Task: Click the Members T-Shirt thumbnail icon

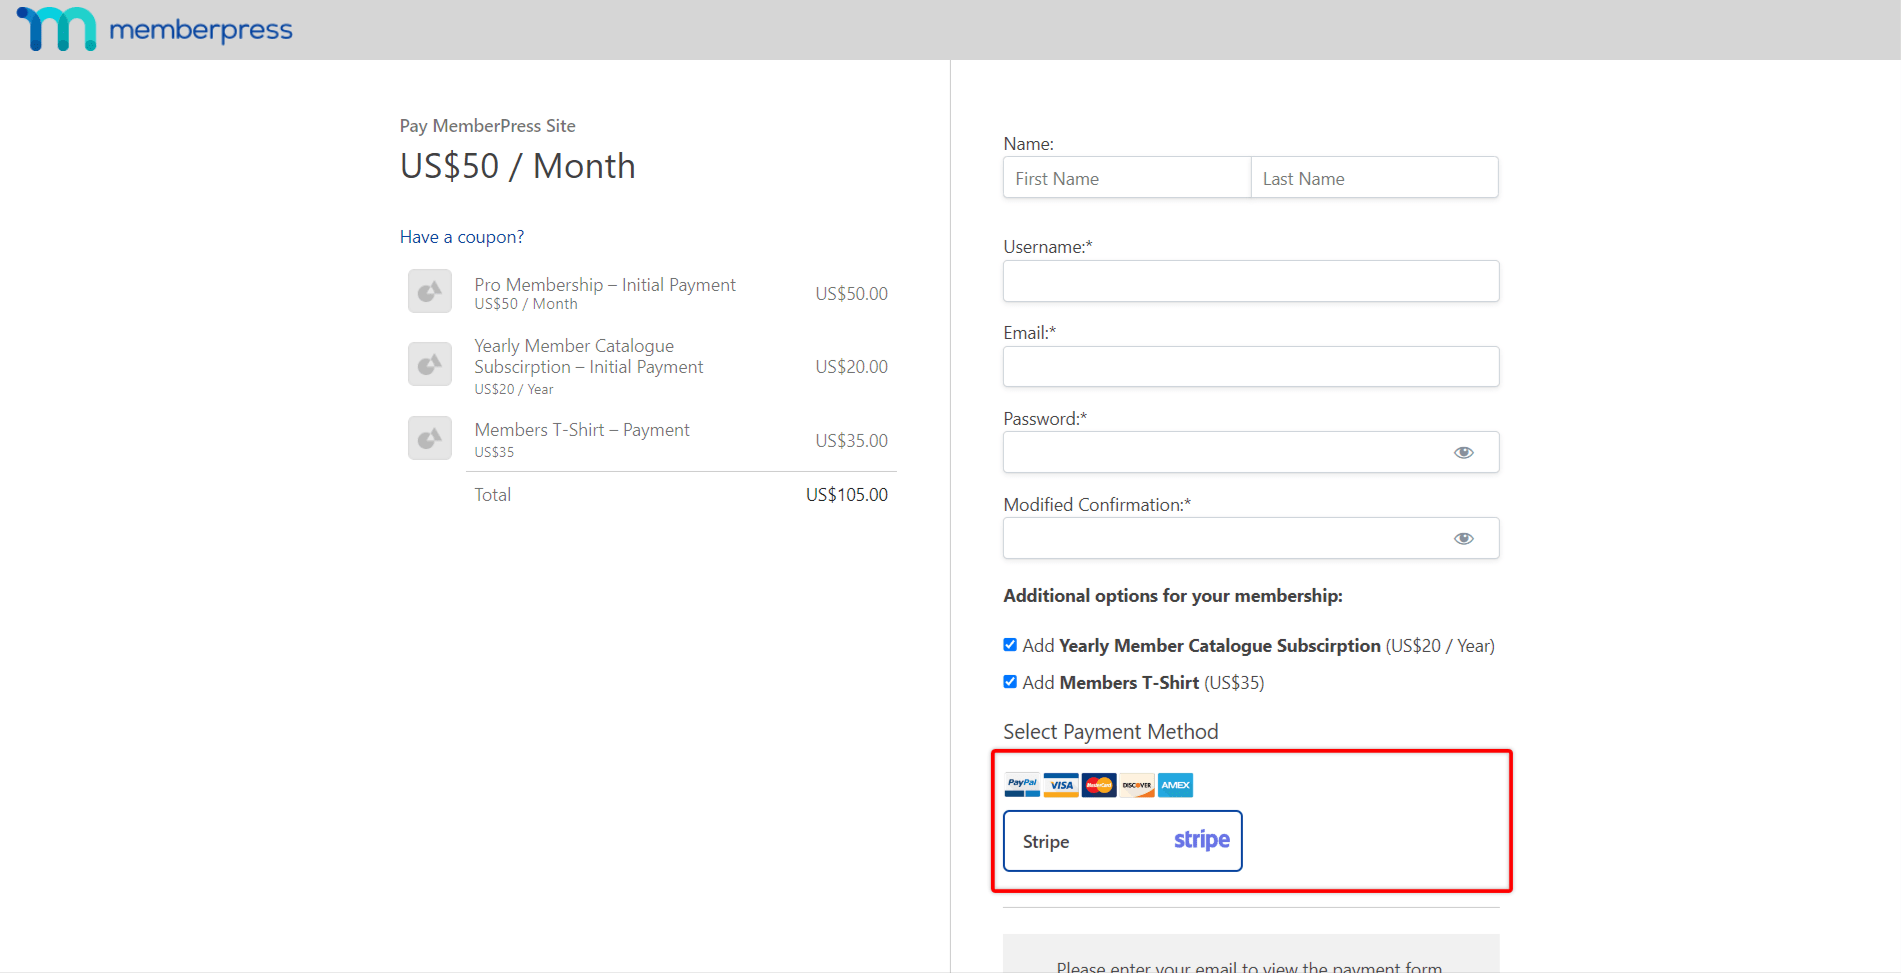Action: (430, 438)
